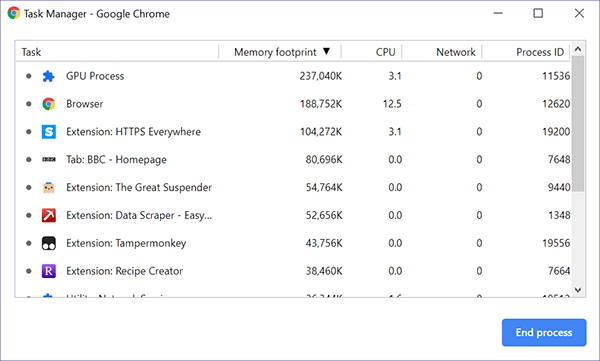Sort by the Process ID column header
The image size is (600, 361).
click(526, 52)
